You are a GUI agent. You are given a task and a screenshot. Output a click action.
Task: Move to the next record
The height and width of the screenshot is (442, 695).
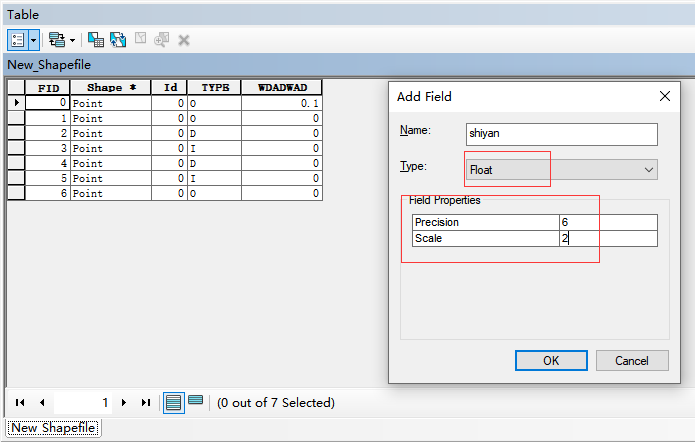tap(123, 403)
